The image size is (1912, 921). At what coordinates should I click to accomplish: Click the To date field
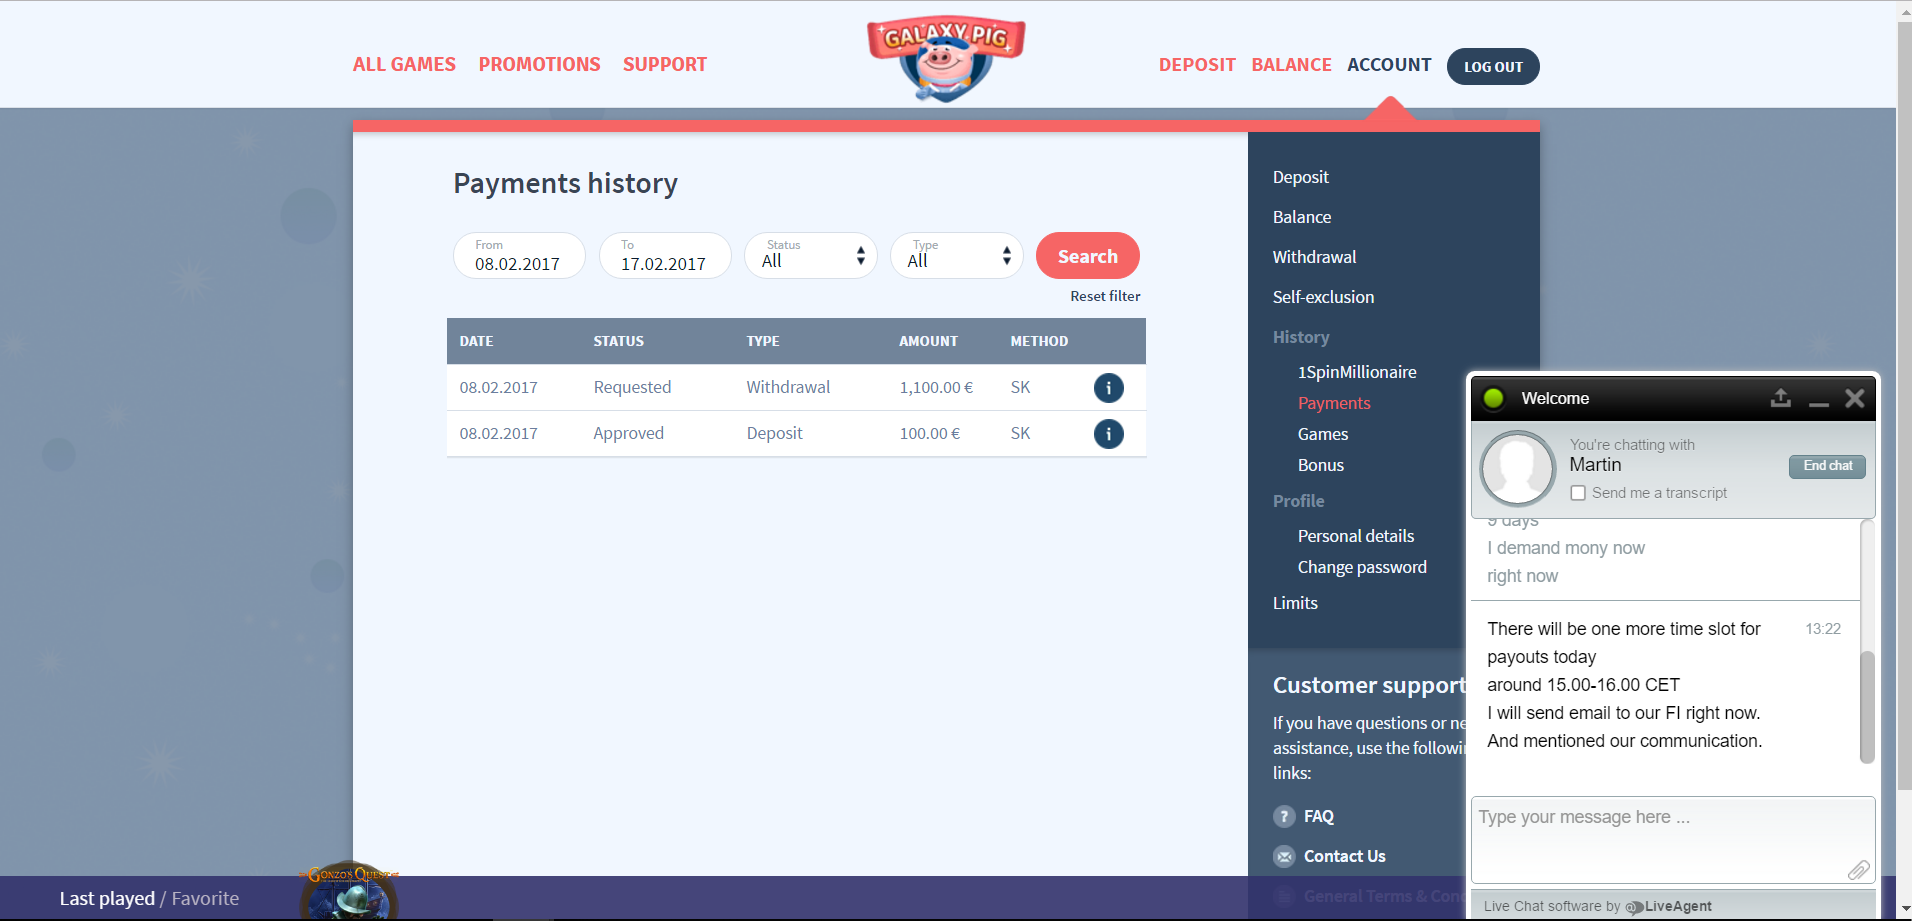click(665, 256)
